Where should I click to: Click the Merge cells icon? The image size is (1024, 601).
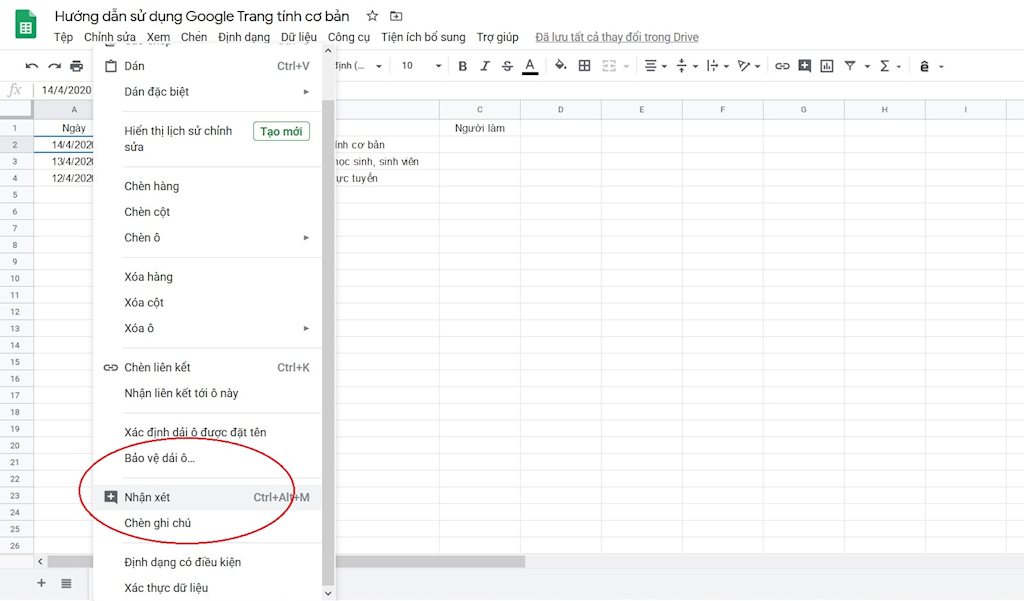(609, 65)
